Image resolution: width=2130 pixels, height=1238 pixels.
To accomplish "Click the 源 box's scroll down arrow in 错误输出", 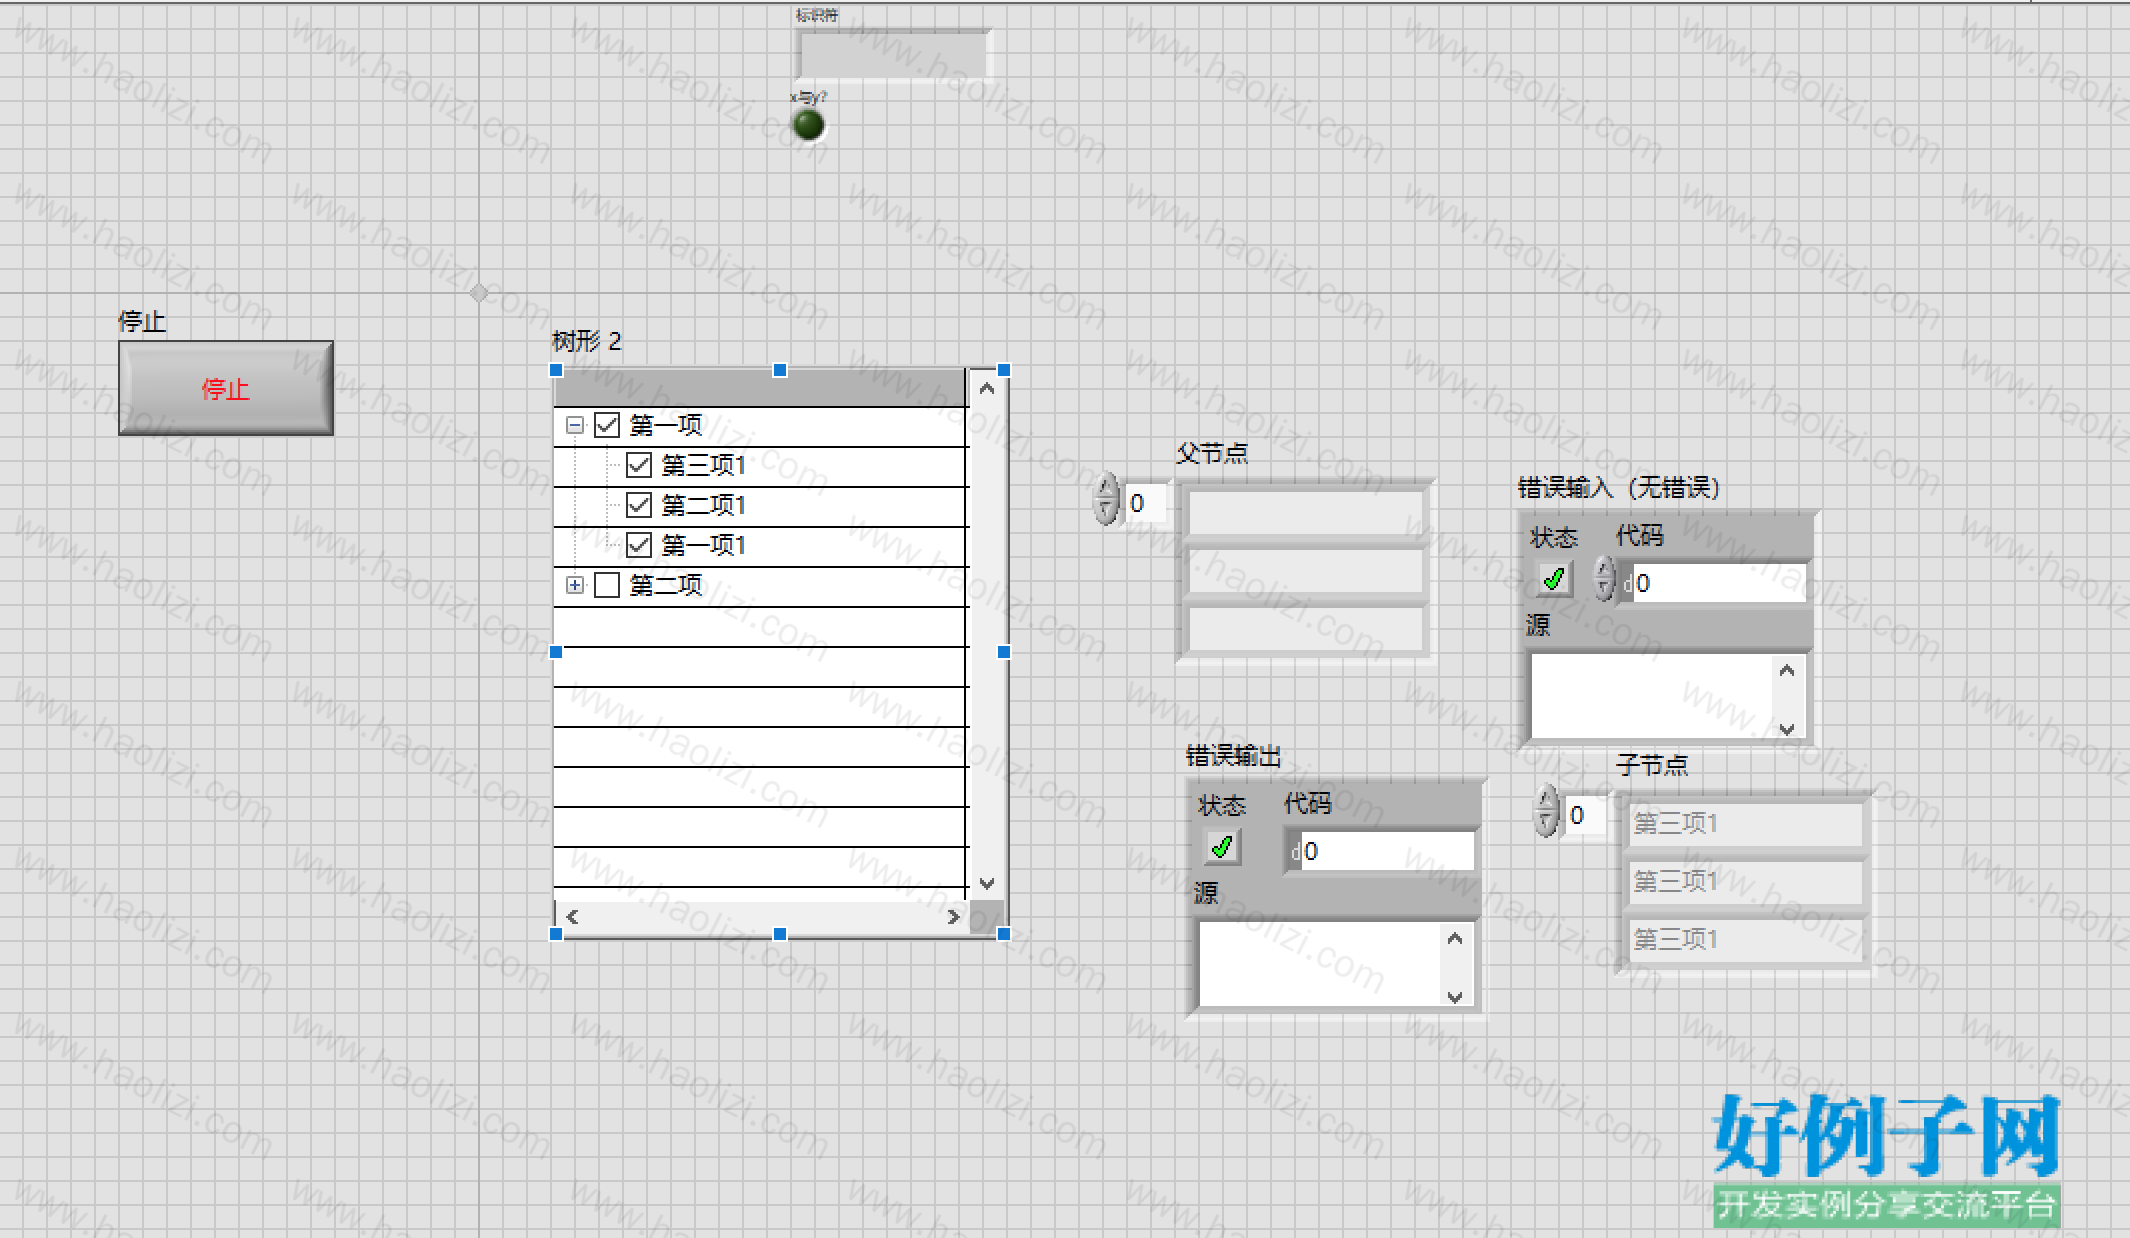I will coord(1455,996).
